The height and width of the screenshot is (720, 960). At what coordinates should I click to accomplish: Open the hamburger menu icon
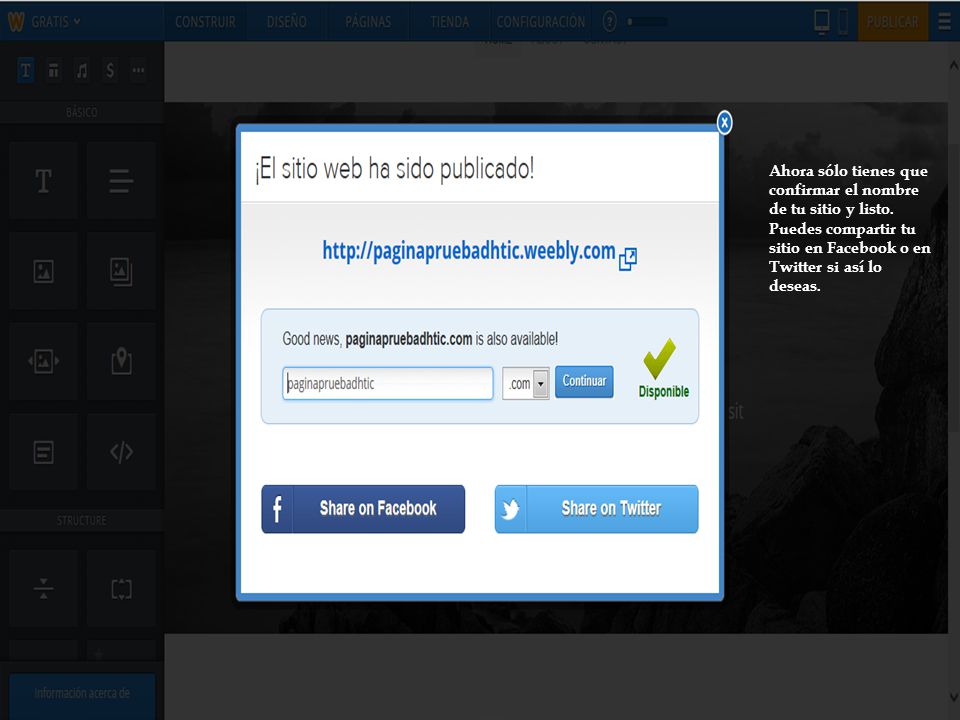[944, 22]
